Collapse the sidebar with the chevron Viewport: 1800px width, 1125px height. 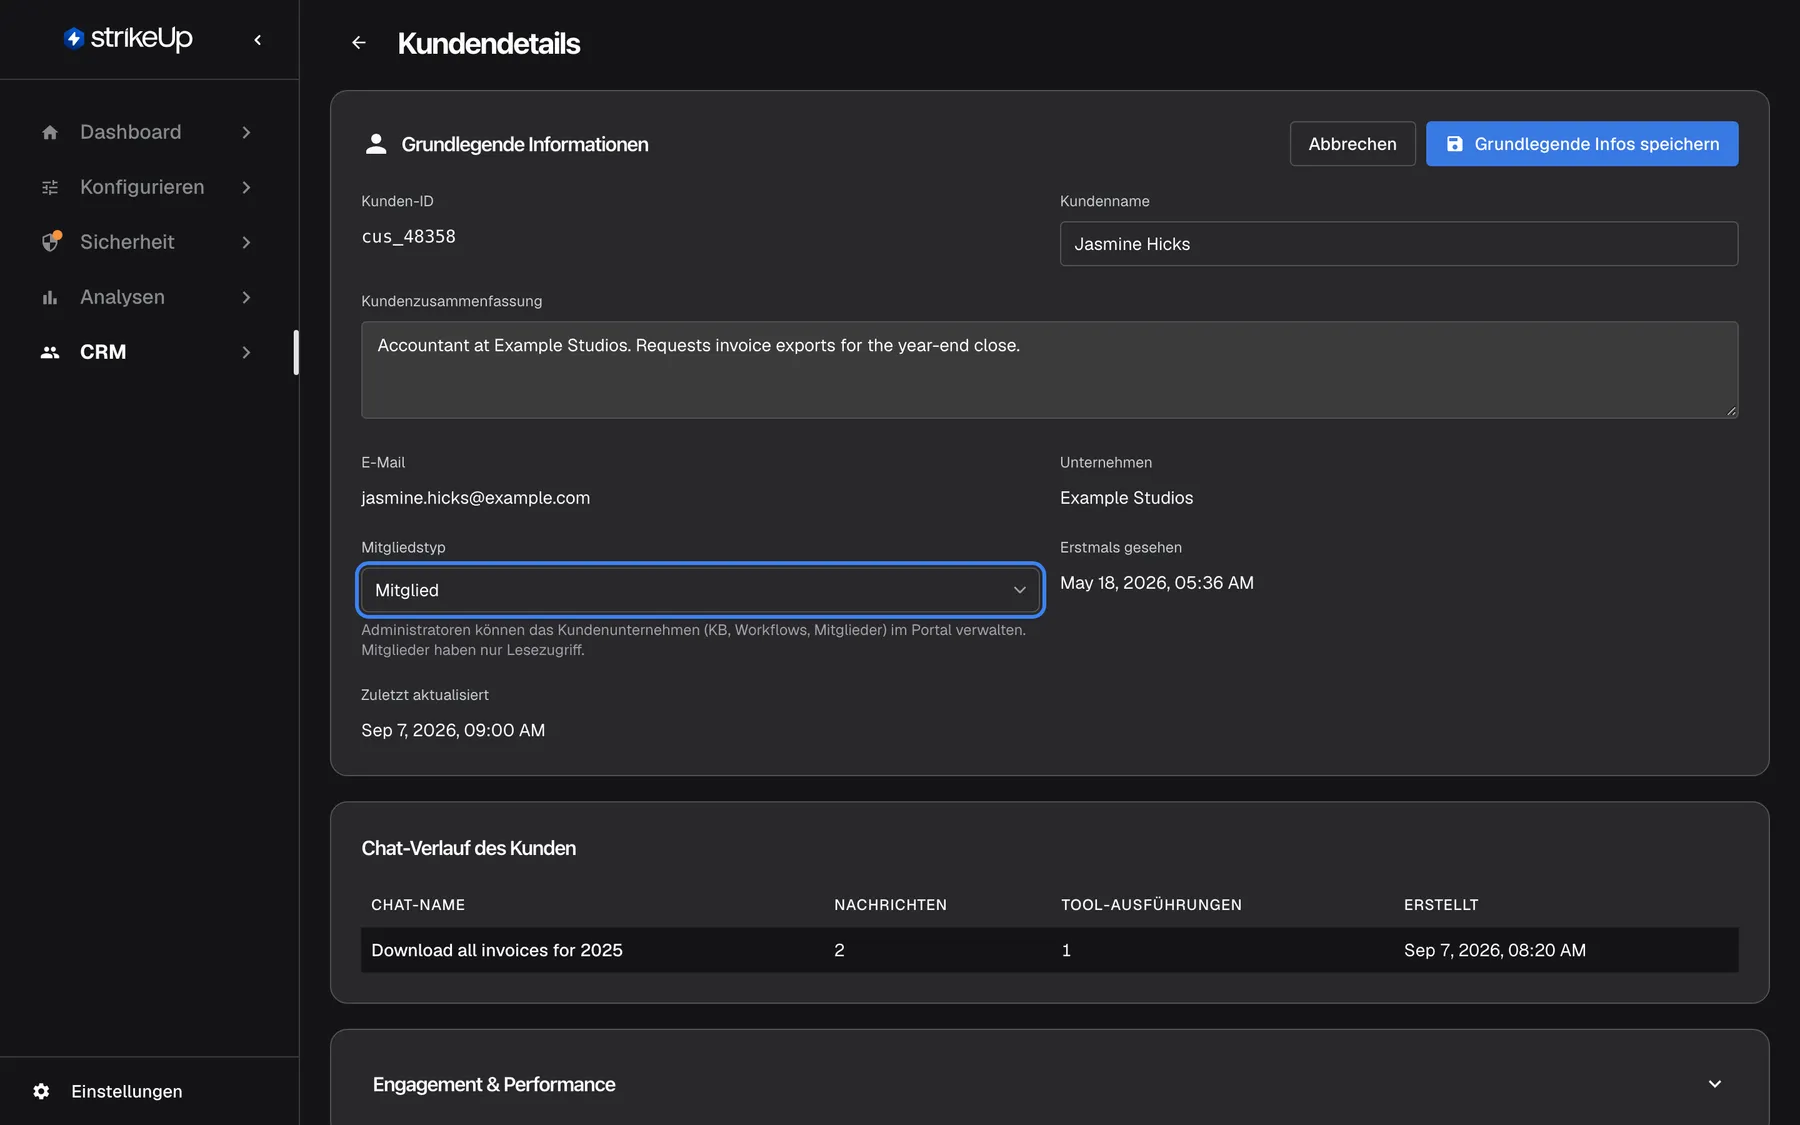258,40
